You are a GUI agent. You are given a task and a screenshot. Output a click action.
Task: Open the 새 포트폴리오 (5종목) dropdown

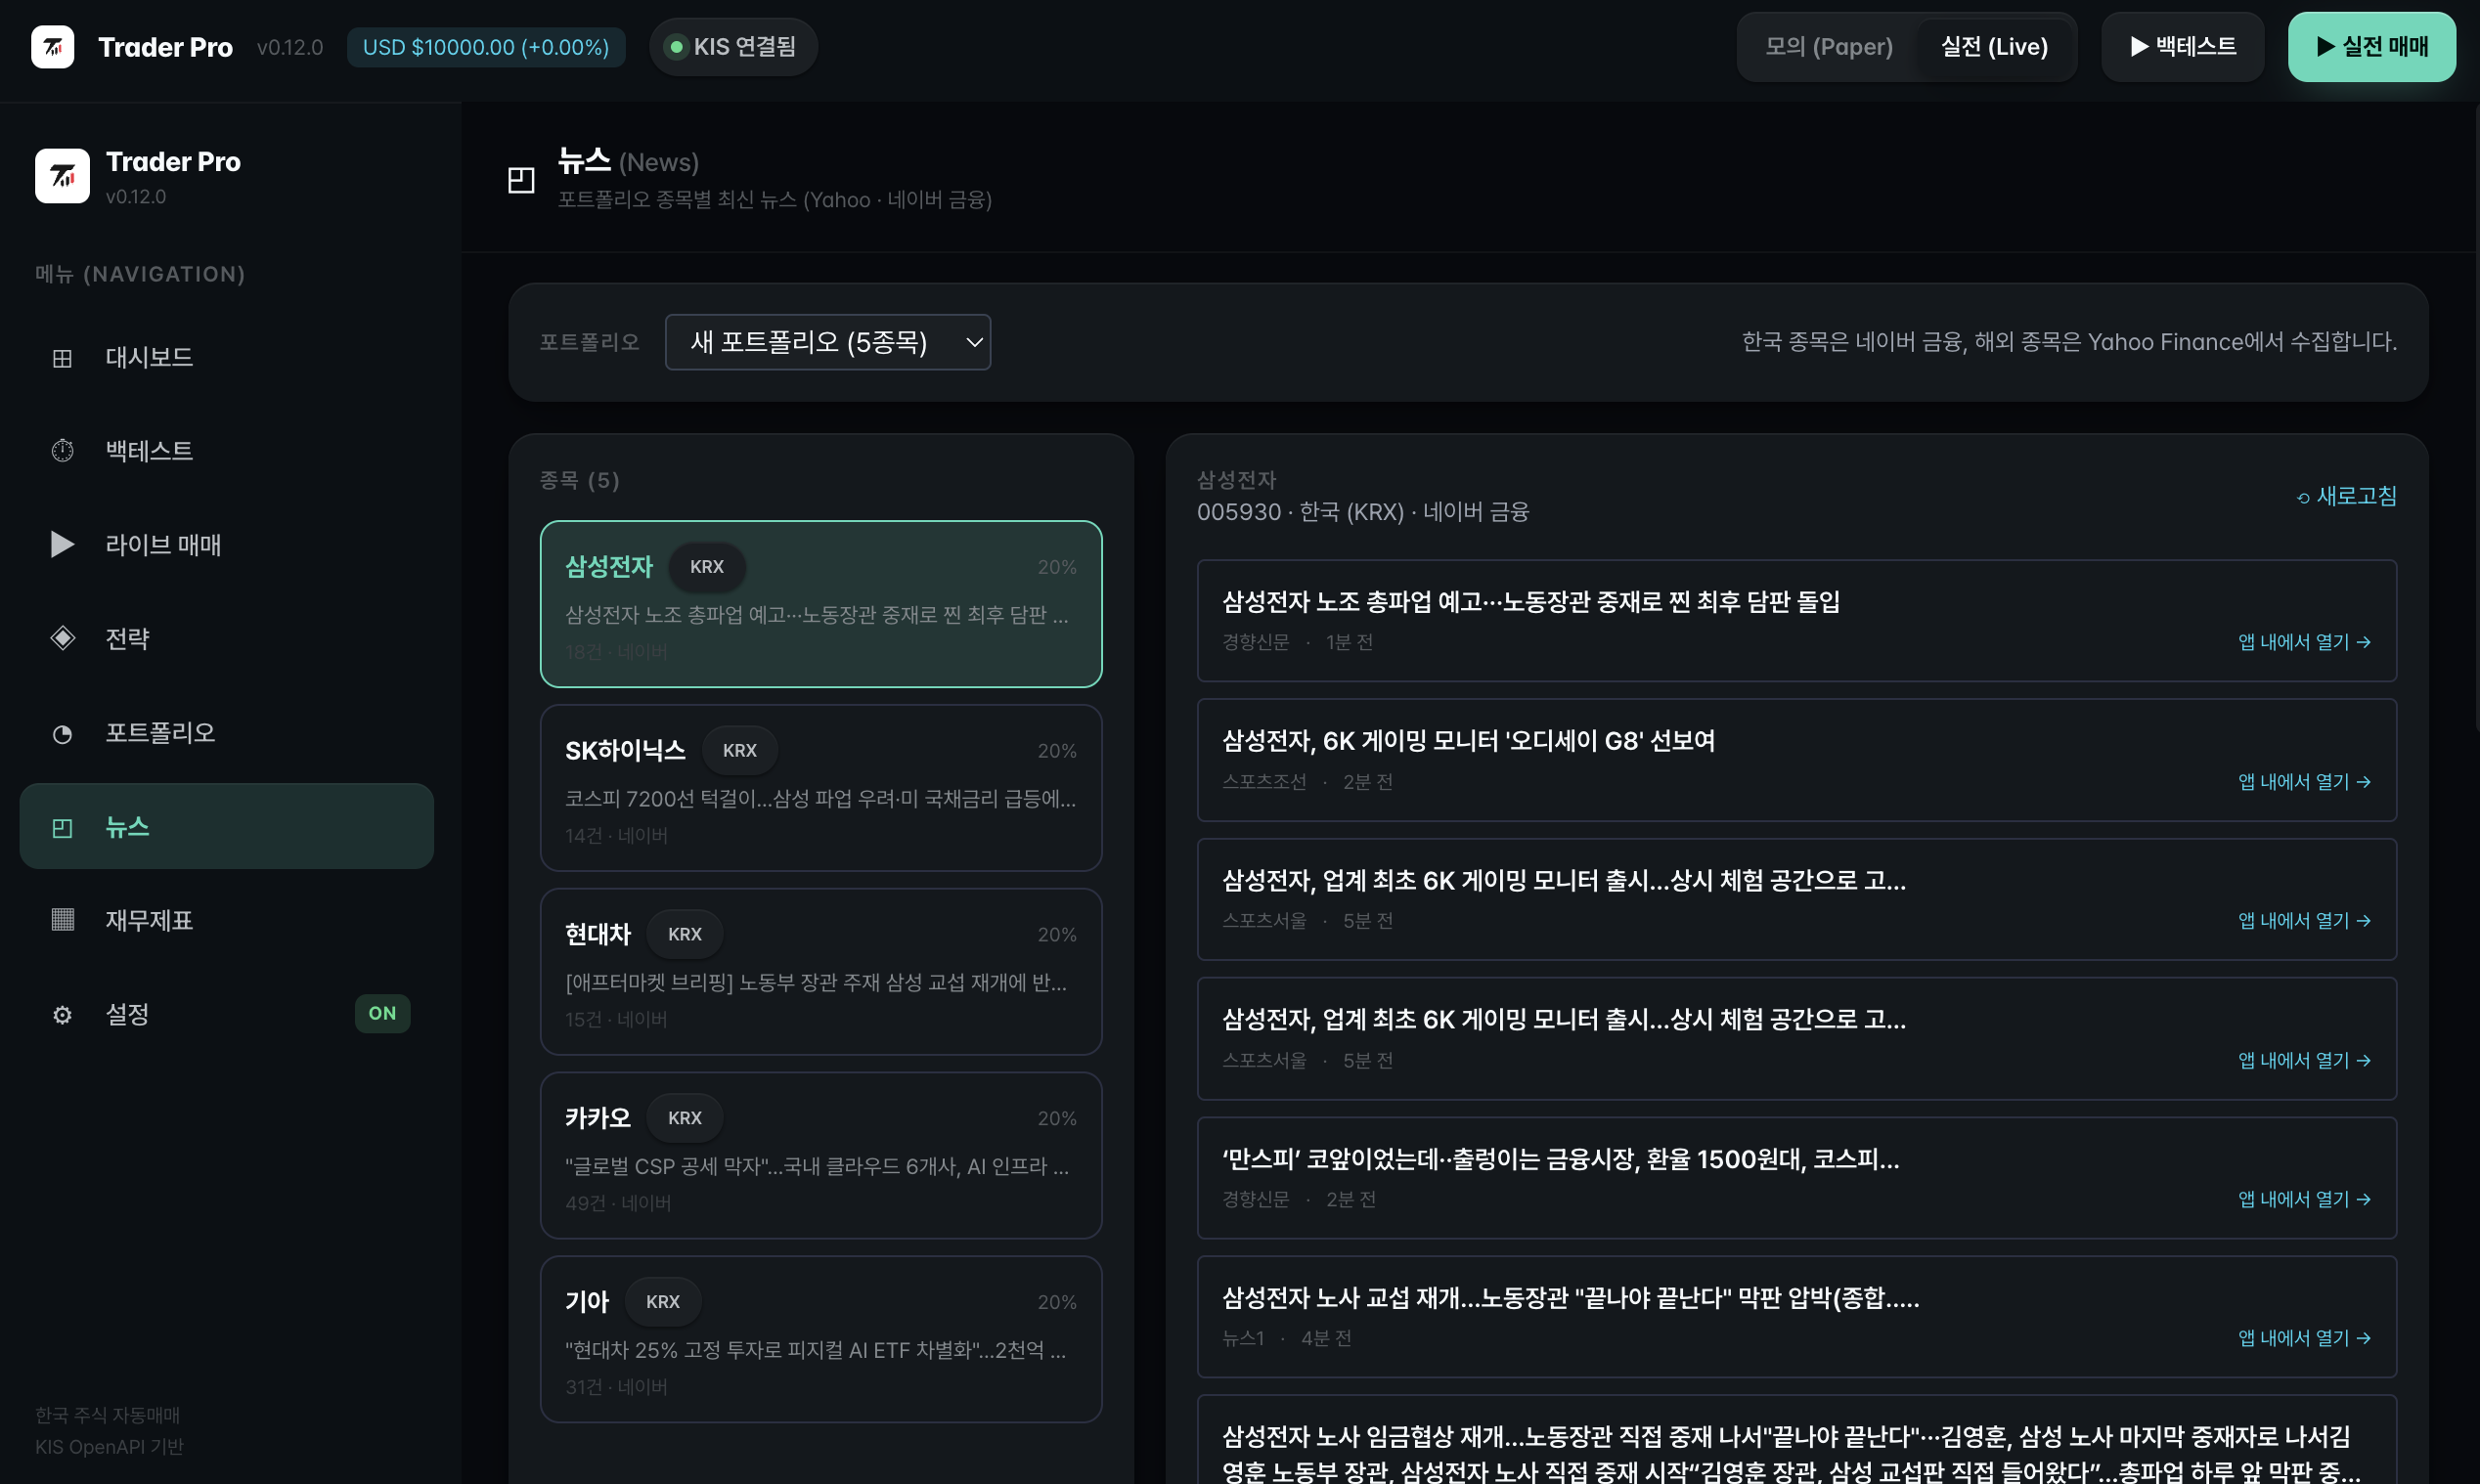(828, 342)
